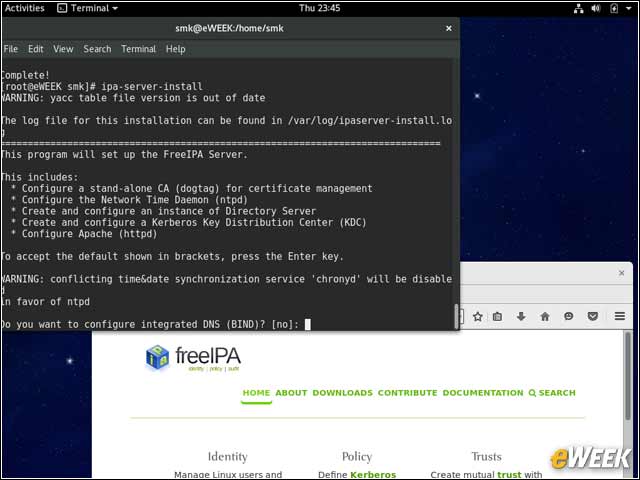Show bookmarks list icon in Firefox

497,316
